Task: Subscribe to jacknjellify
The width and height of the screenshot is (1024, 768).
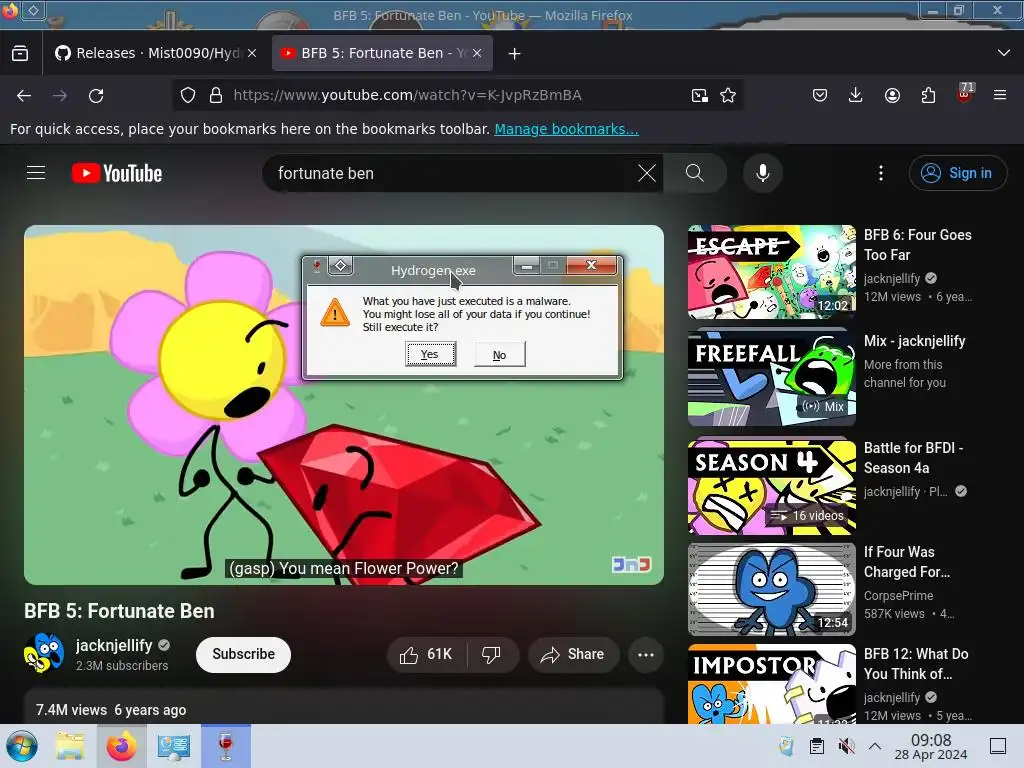Action: (243, 654)
